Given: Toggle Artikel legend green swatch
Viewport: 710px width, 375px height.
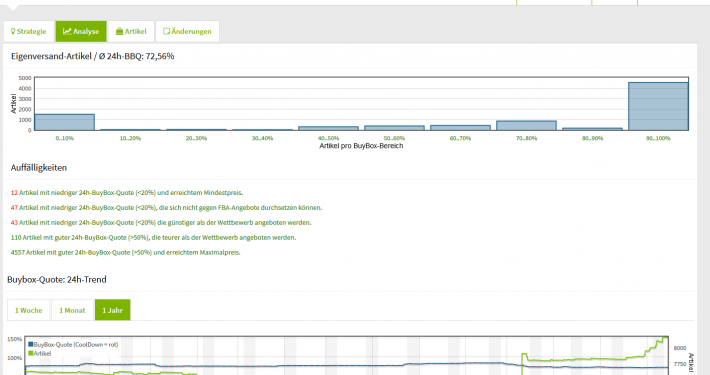Looking at the screenshot, I should (x=31, y=353).
